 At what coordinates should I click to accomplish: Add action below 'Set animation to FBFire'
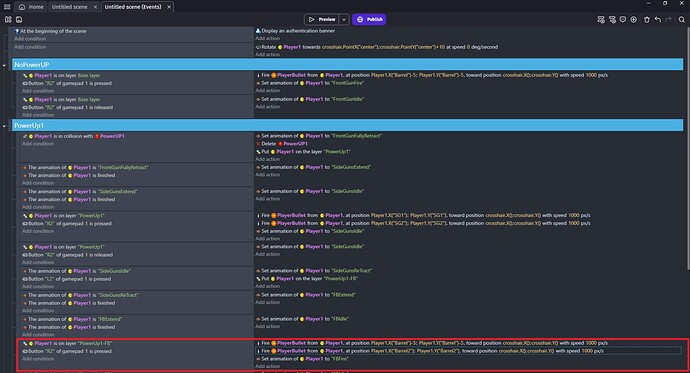pyautogui.click(x=268, y=366)
